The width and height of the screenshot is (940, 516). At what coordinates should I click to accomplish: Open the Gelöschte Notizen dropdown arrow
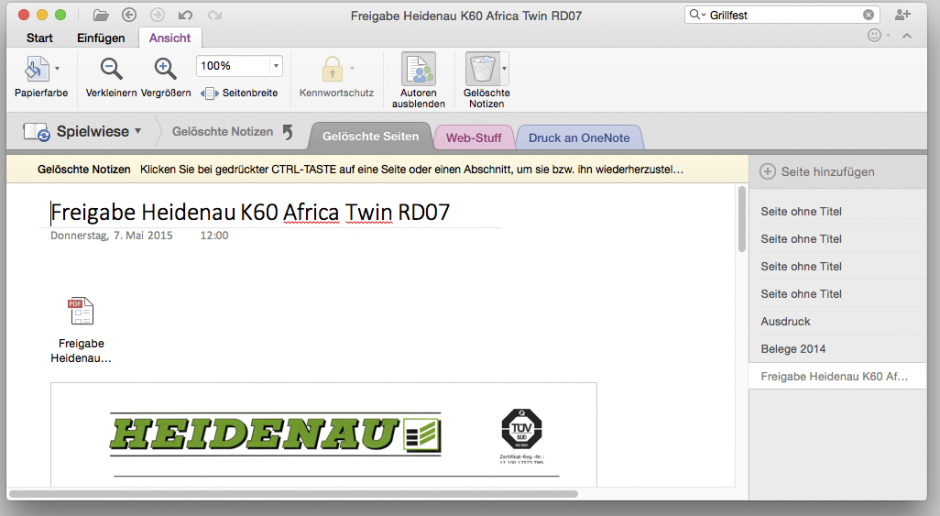[x=504, y=68]
